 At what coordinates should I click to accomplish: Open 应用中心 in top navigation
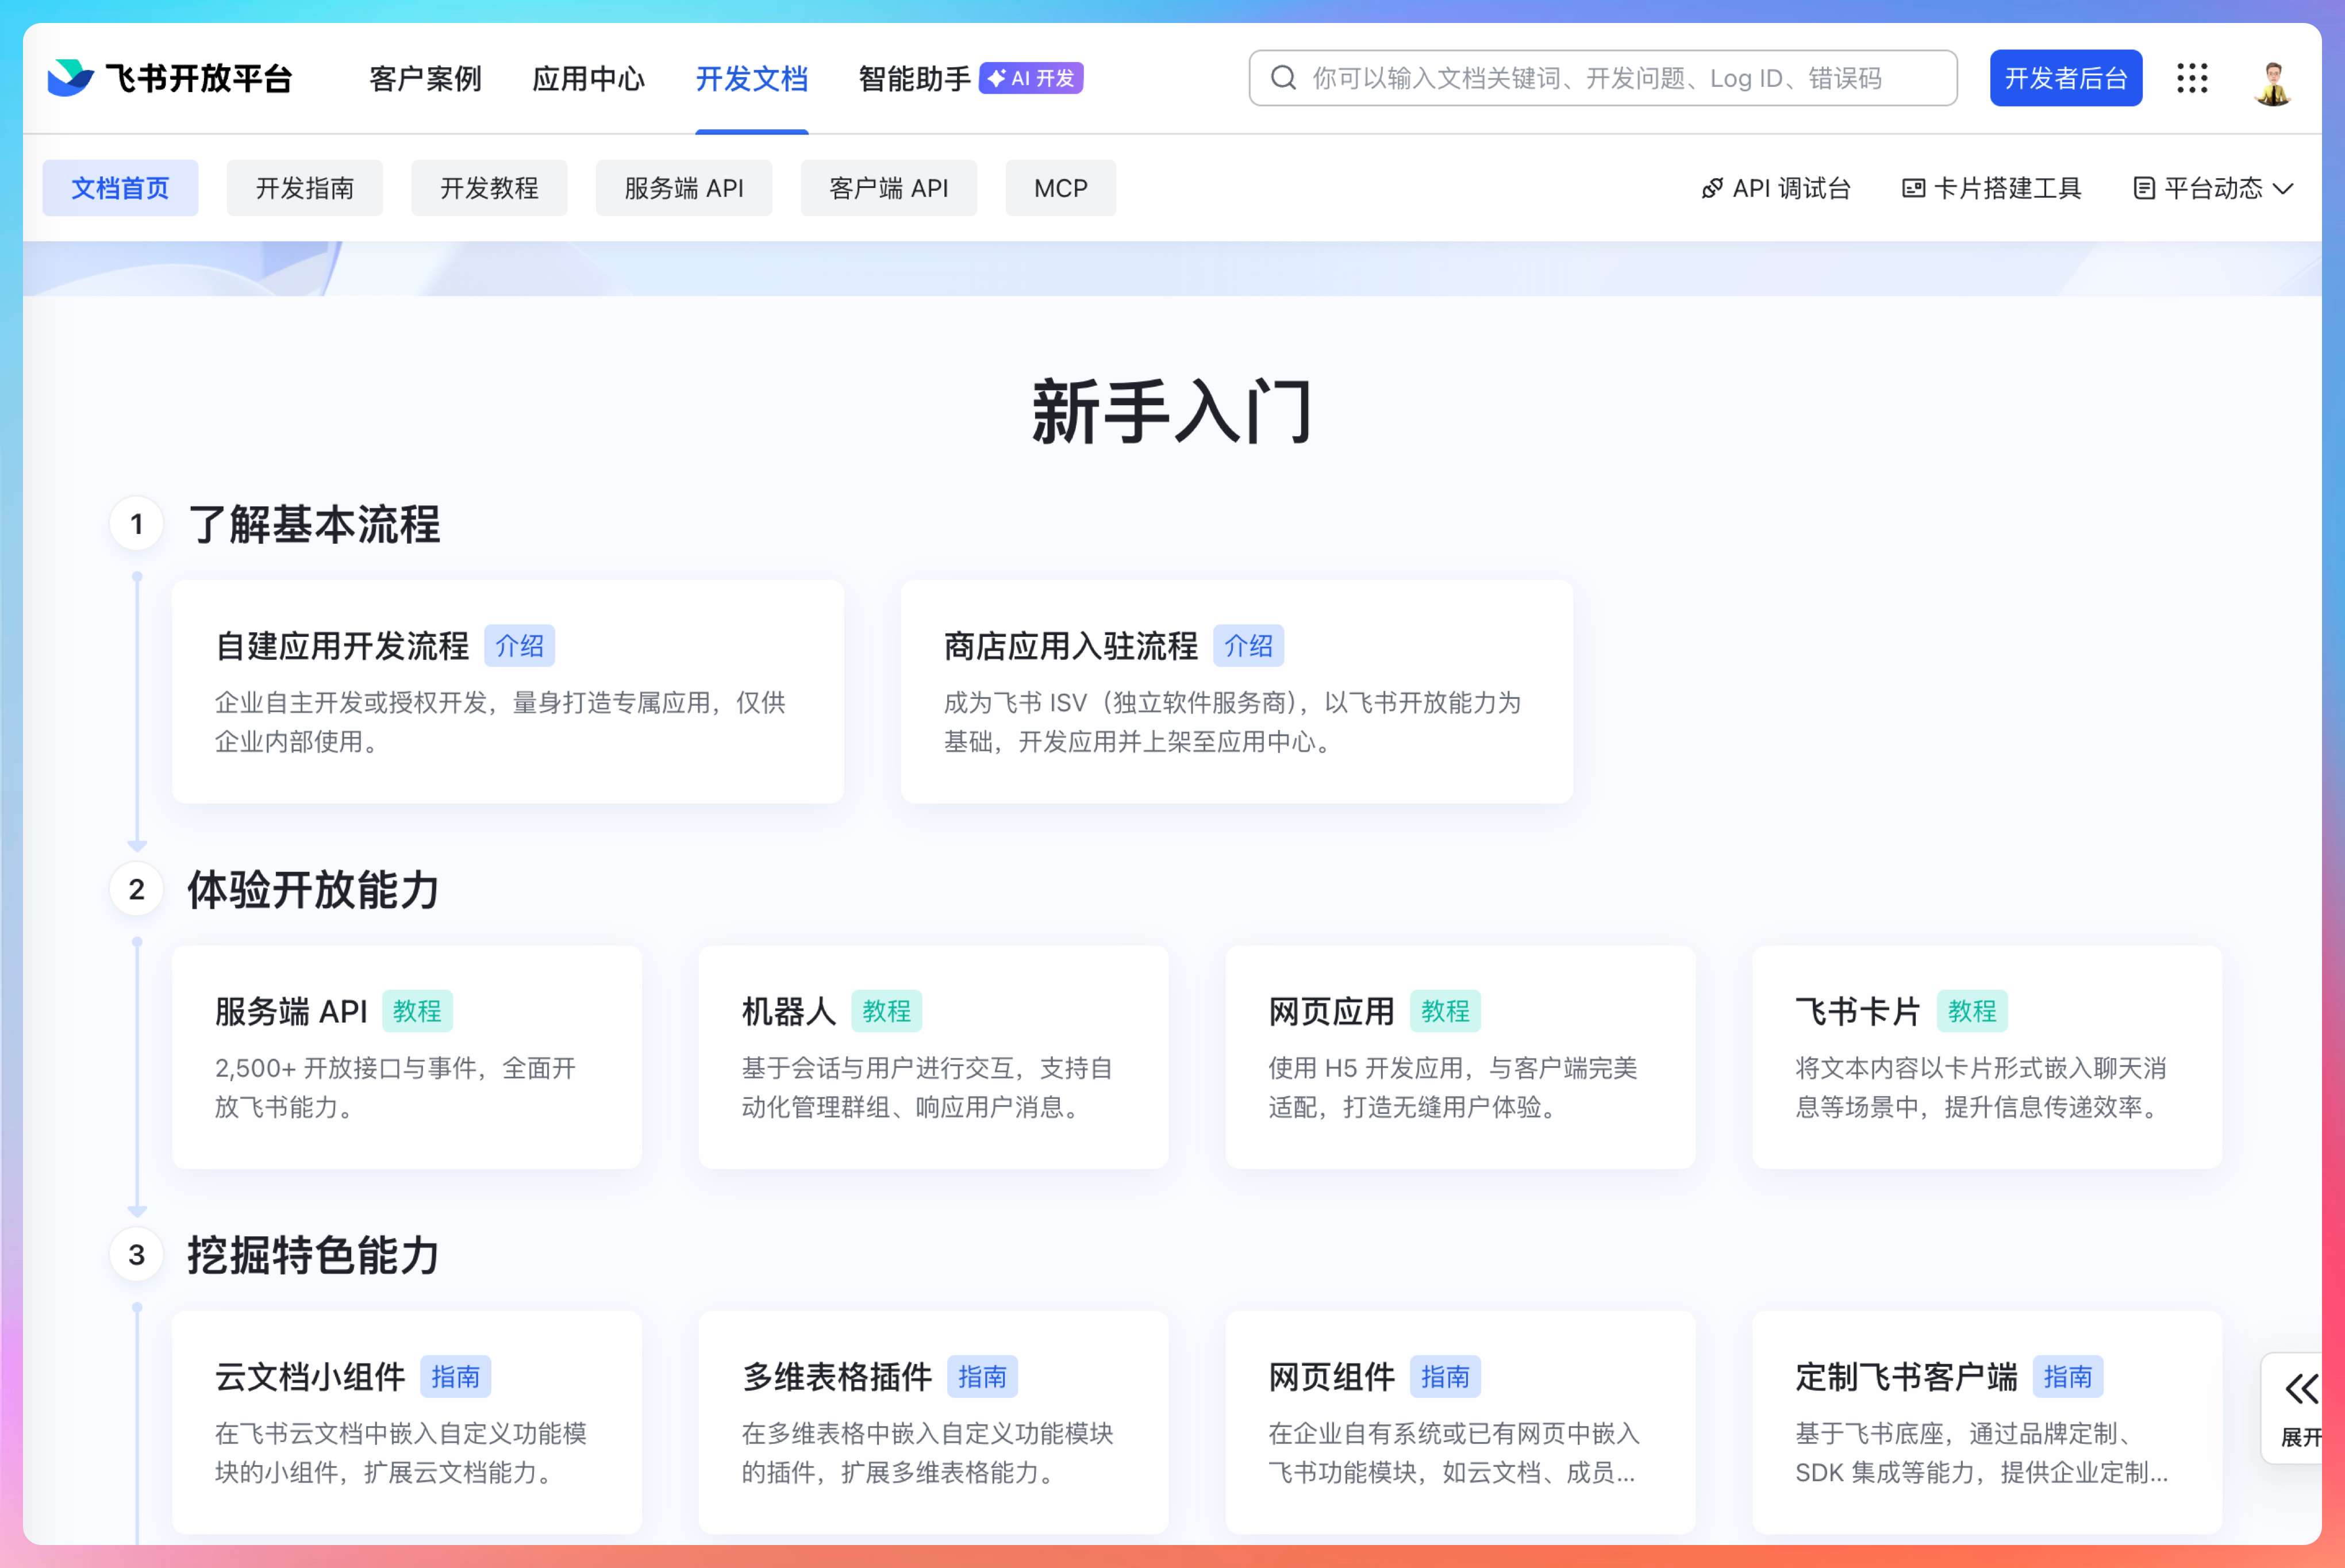588,78
